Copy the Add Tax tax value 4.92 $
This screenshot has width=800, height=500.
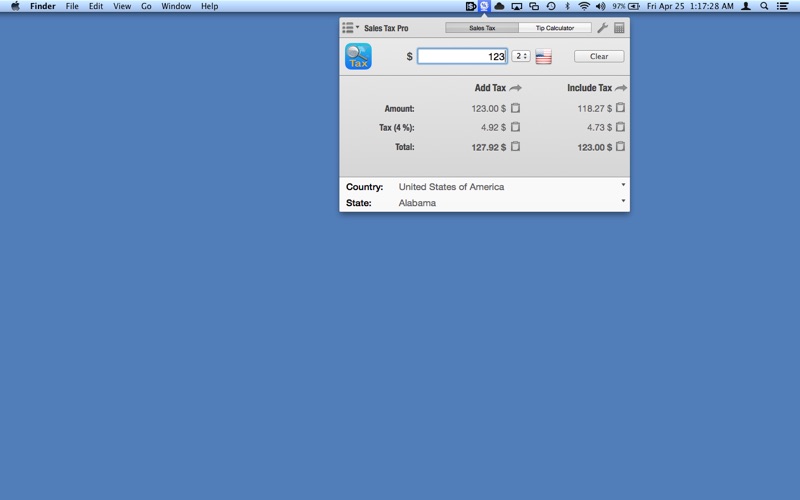point(515,127)
